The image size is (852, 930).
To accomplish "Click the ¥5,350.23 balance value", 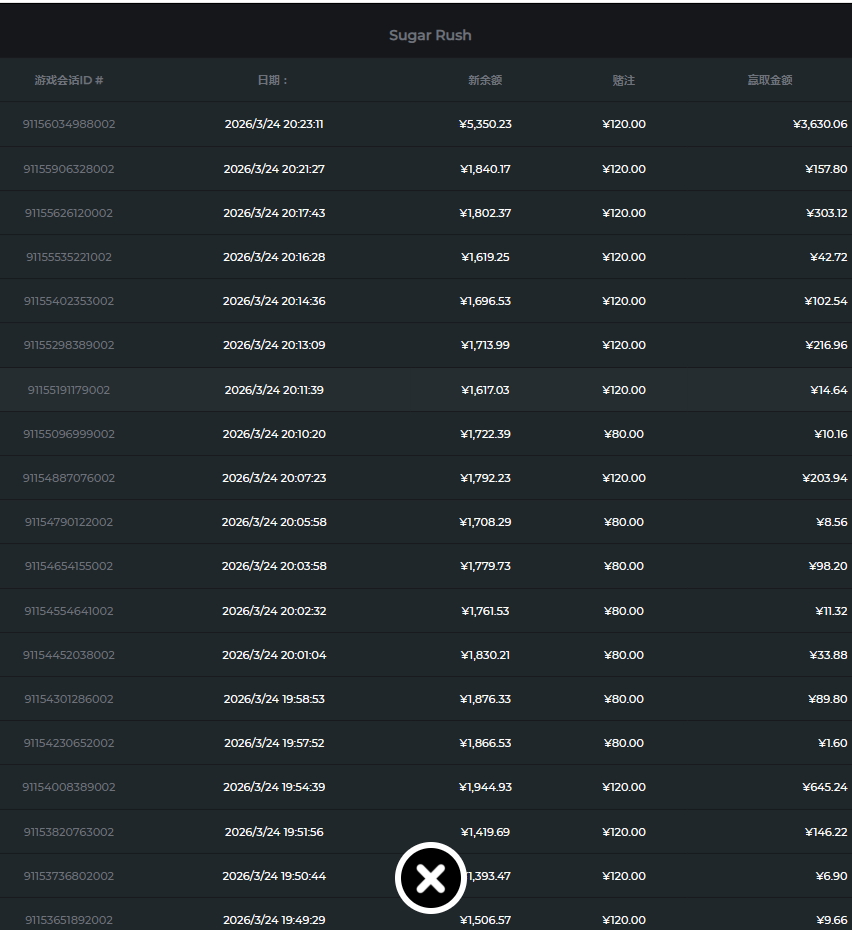I will coord(485,124).
